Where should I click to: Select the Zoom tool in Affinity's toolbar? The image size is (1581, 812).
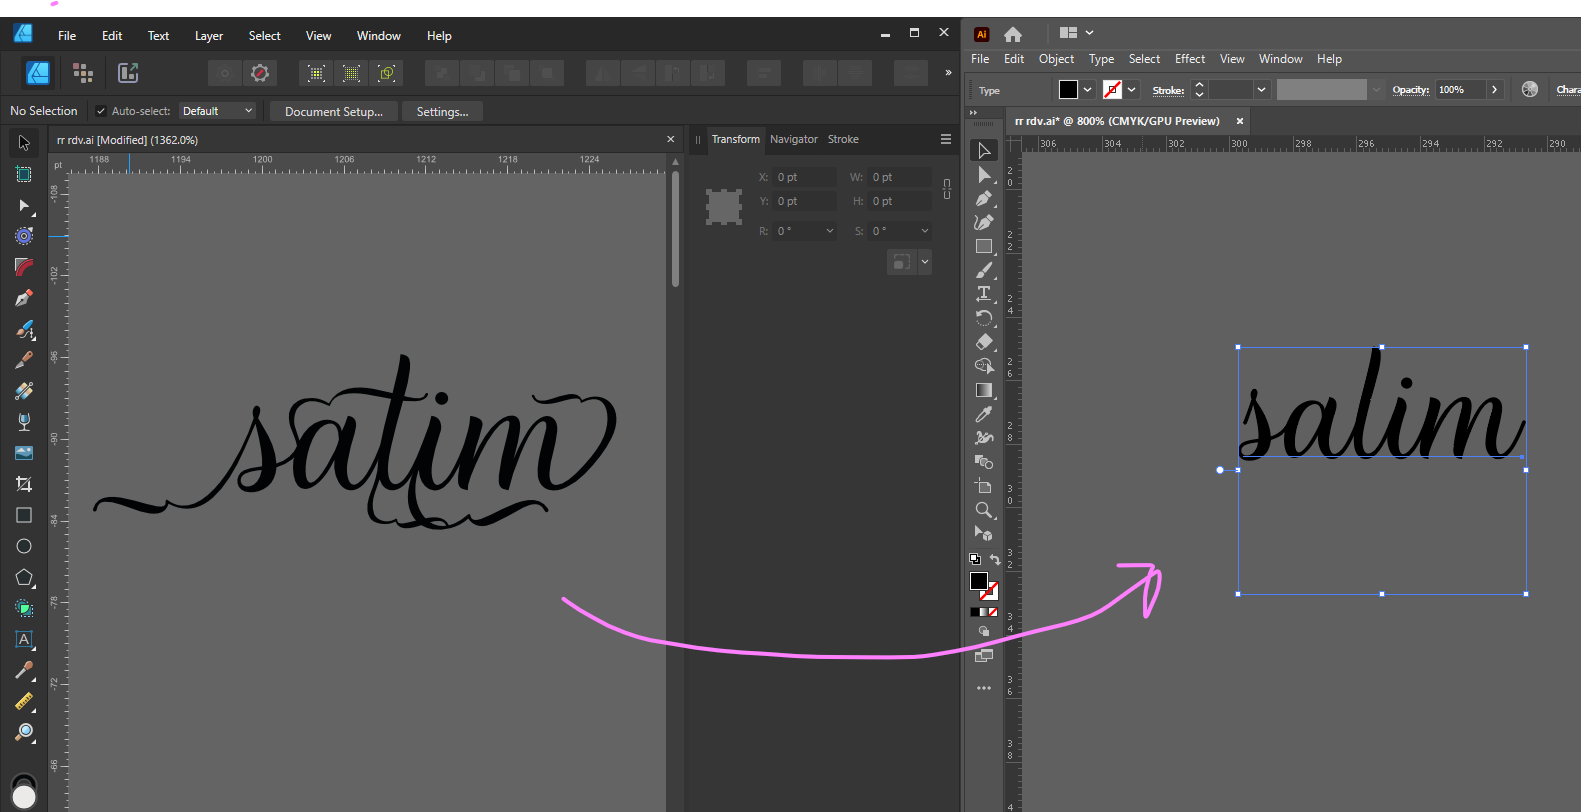(24, 732)
